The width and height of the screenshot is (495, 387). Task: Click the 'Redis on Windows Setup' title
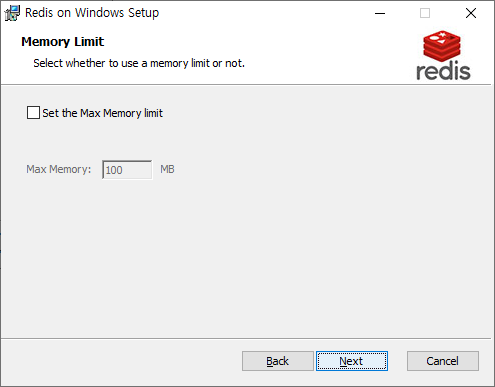click(92, 13)
